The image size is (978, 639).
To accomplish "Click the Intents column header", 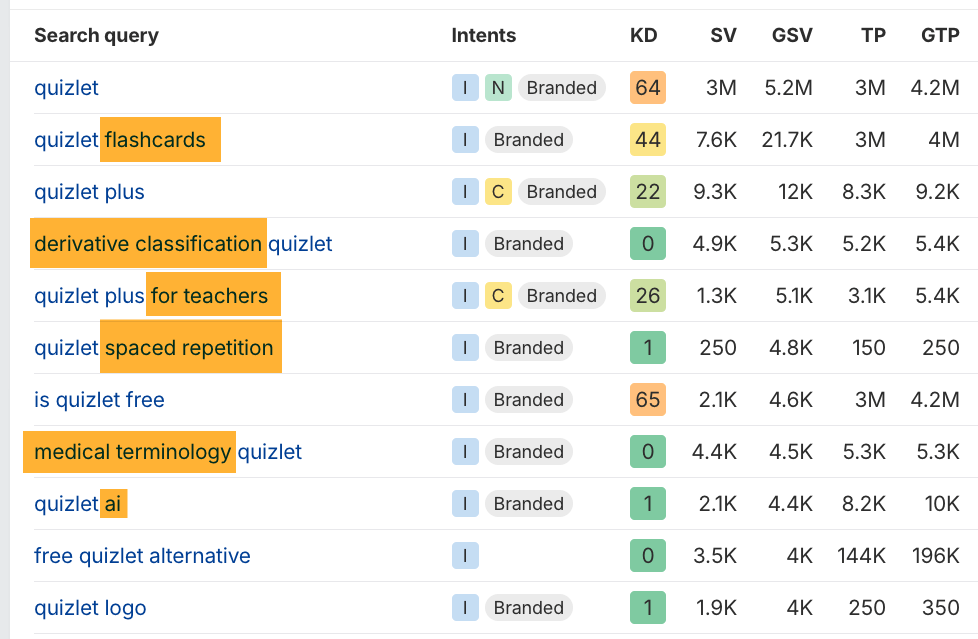I will pyautogui.click(x=483, y=36).
